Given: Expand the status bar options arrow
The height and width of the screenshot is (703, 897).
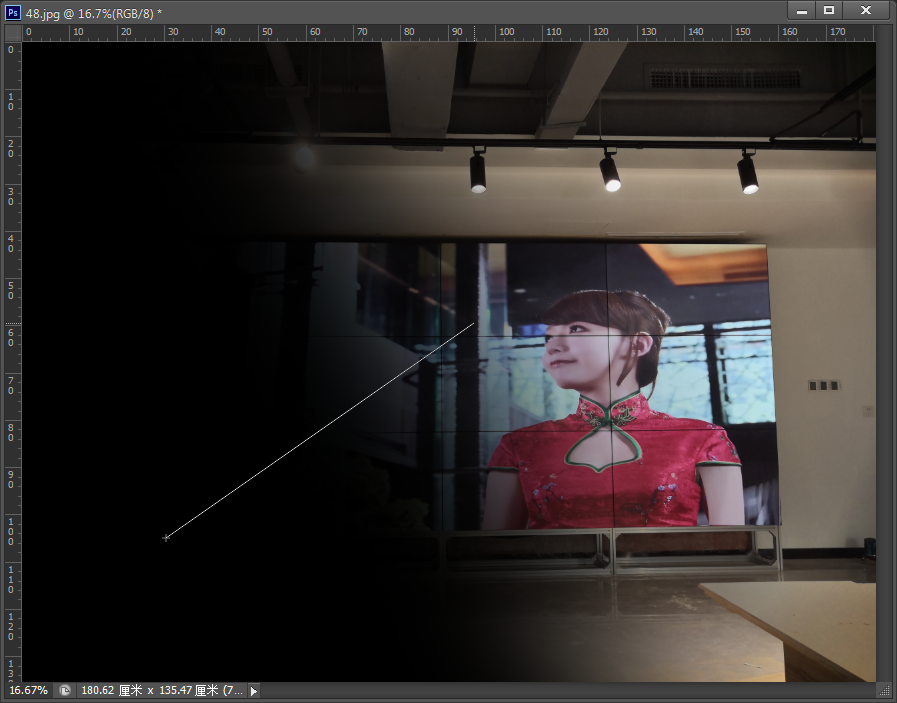Looking at the screenshot, I should [x=254, y=691].
